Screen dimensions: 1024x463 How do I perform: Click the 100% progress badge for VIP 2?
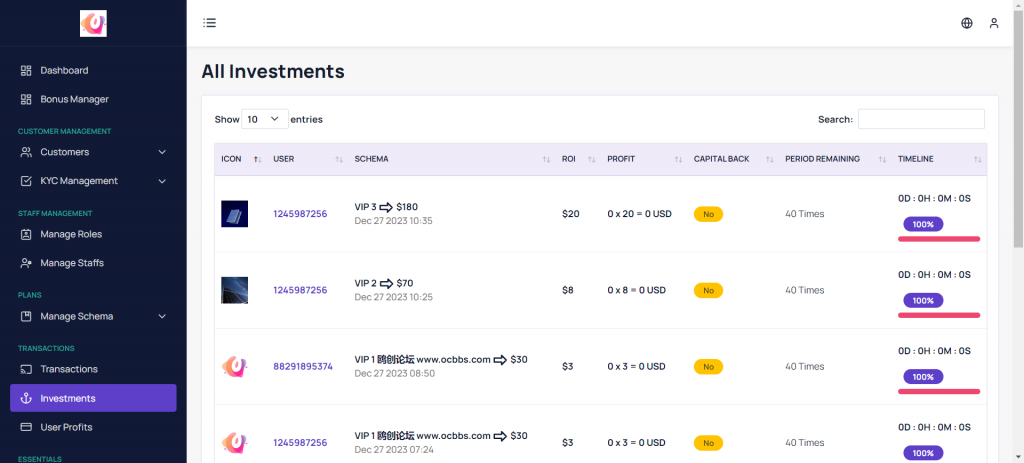pyautogui.click(x=923, y=300)
